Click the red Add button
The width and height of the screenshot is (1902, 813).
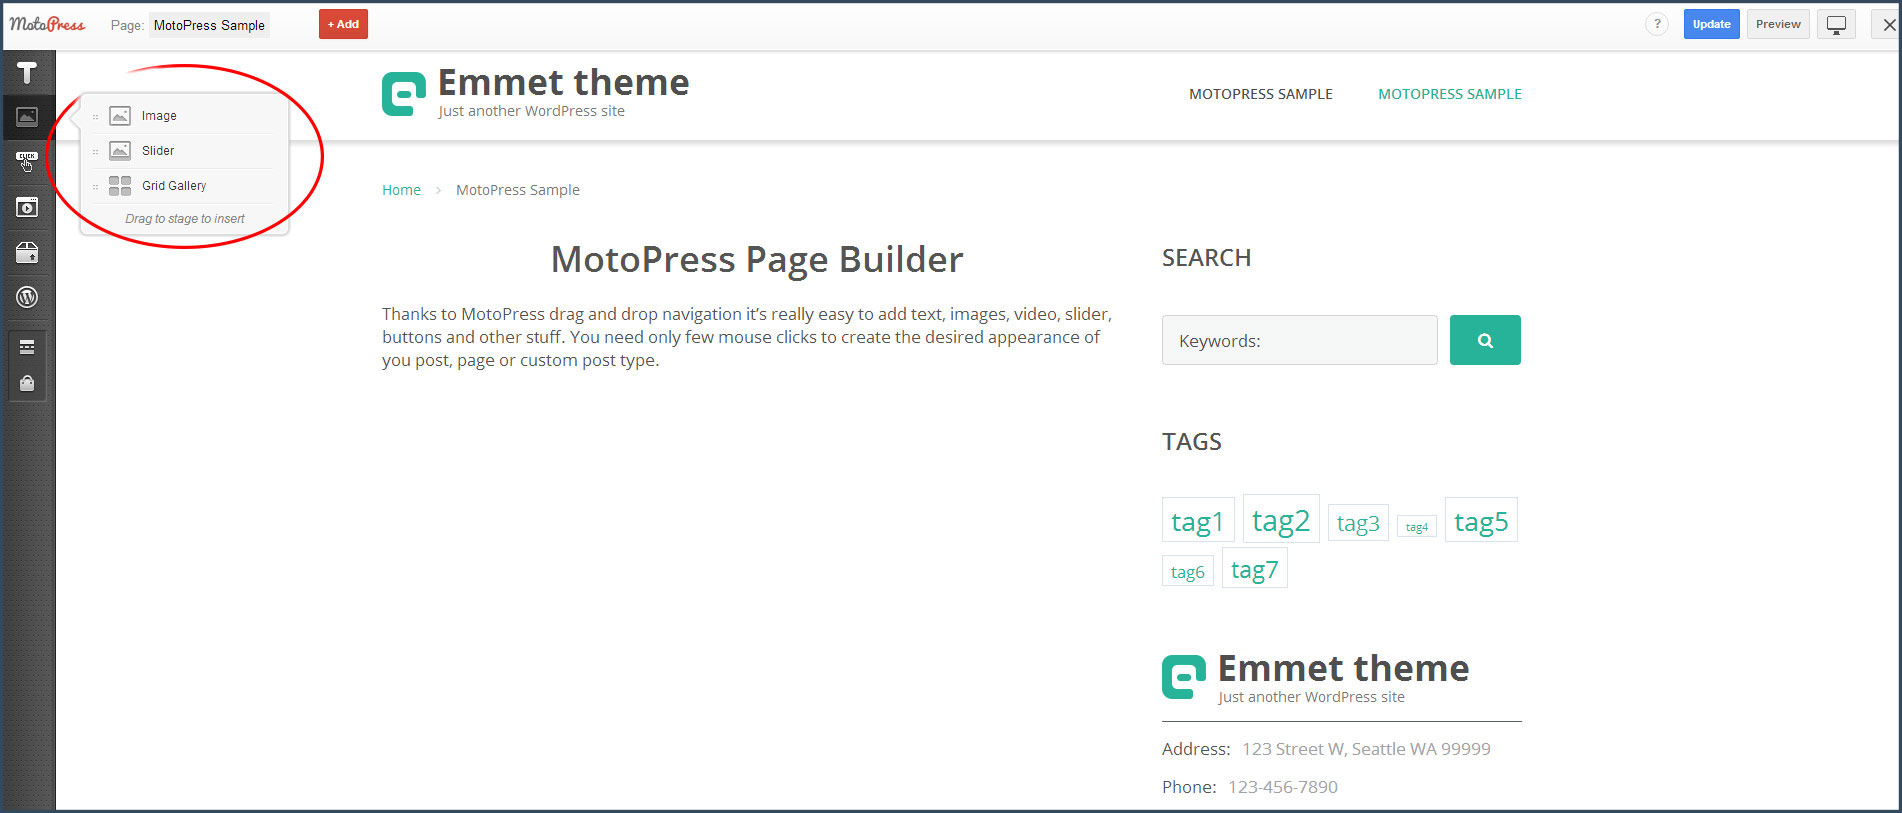pos(343,24)
